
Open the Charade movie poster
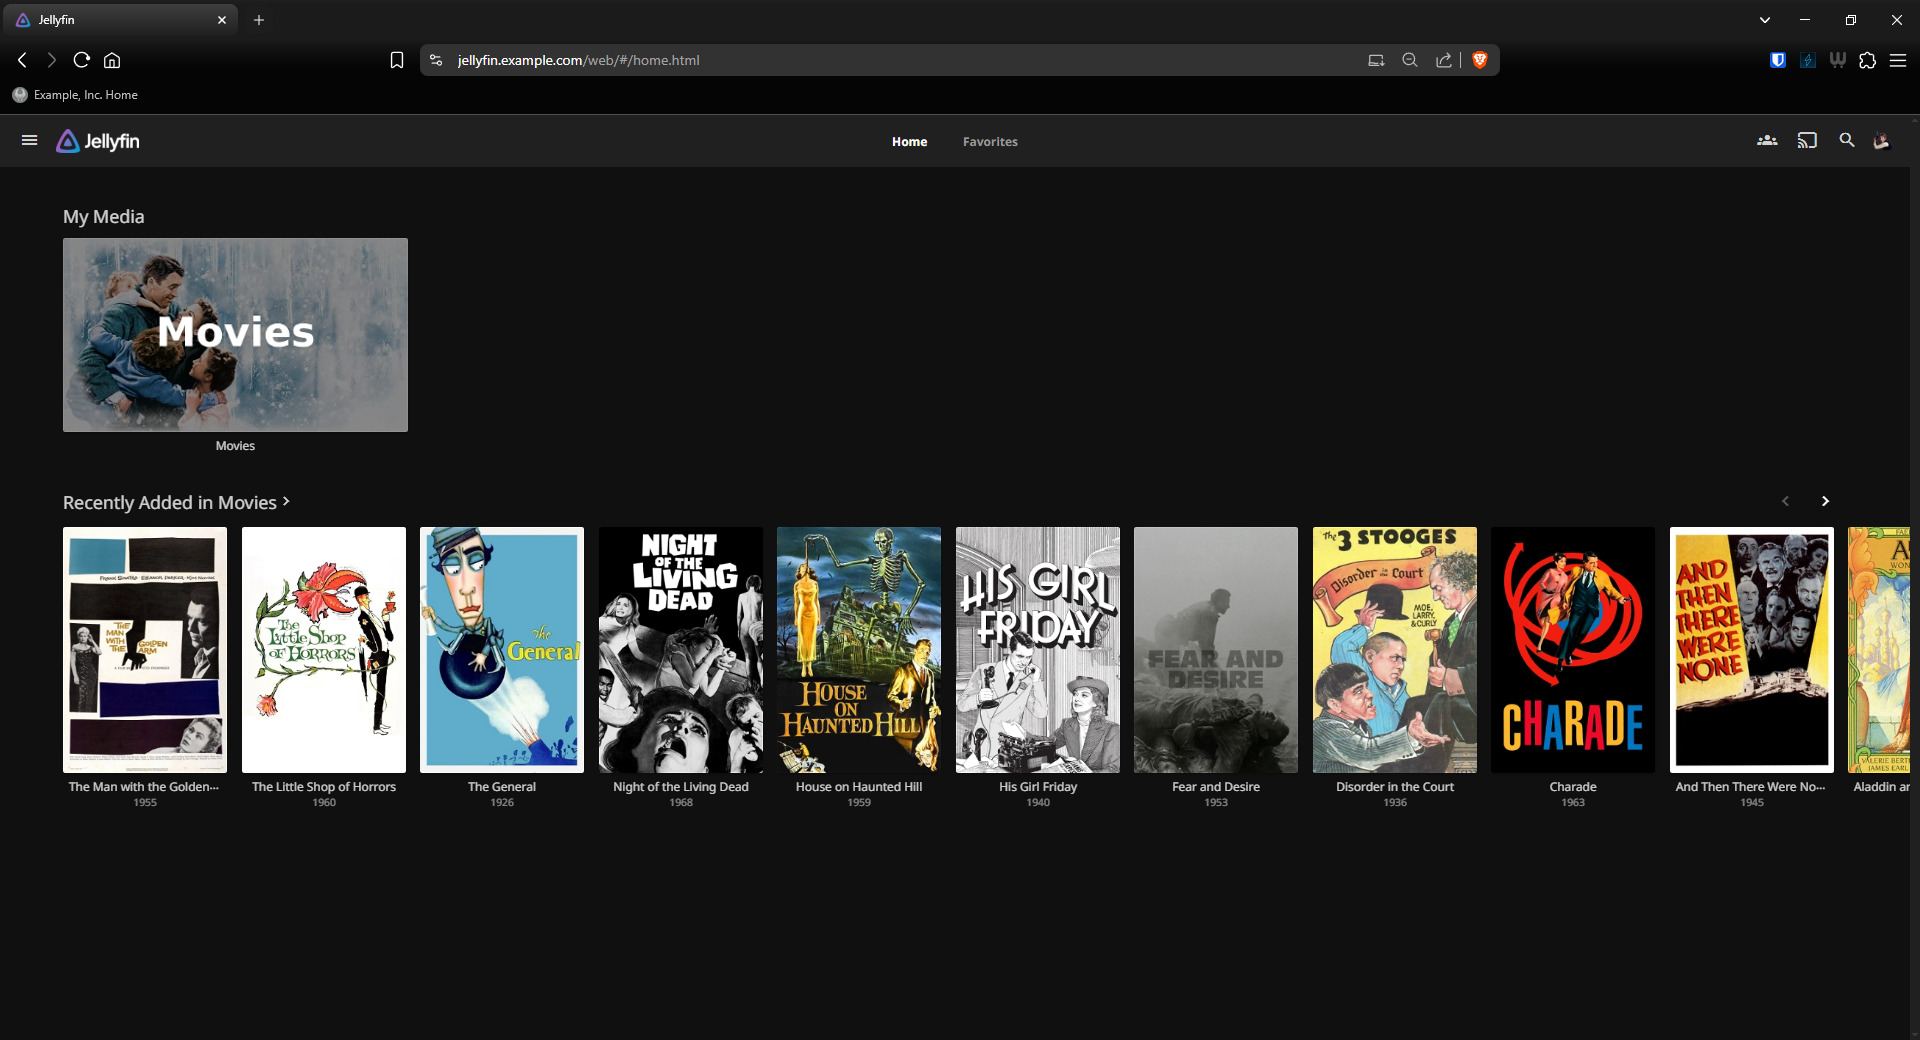point(1572,650)
